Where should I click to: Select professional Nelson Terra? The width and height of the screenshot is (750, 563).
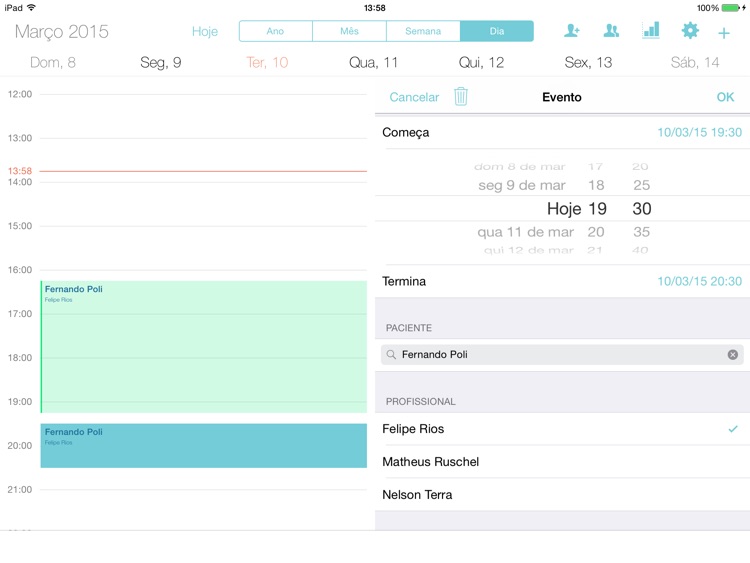tap(562, 495)
